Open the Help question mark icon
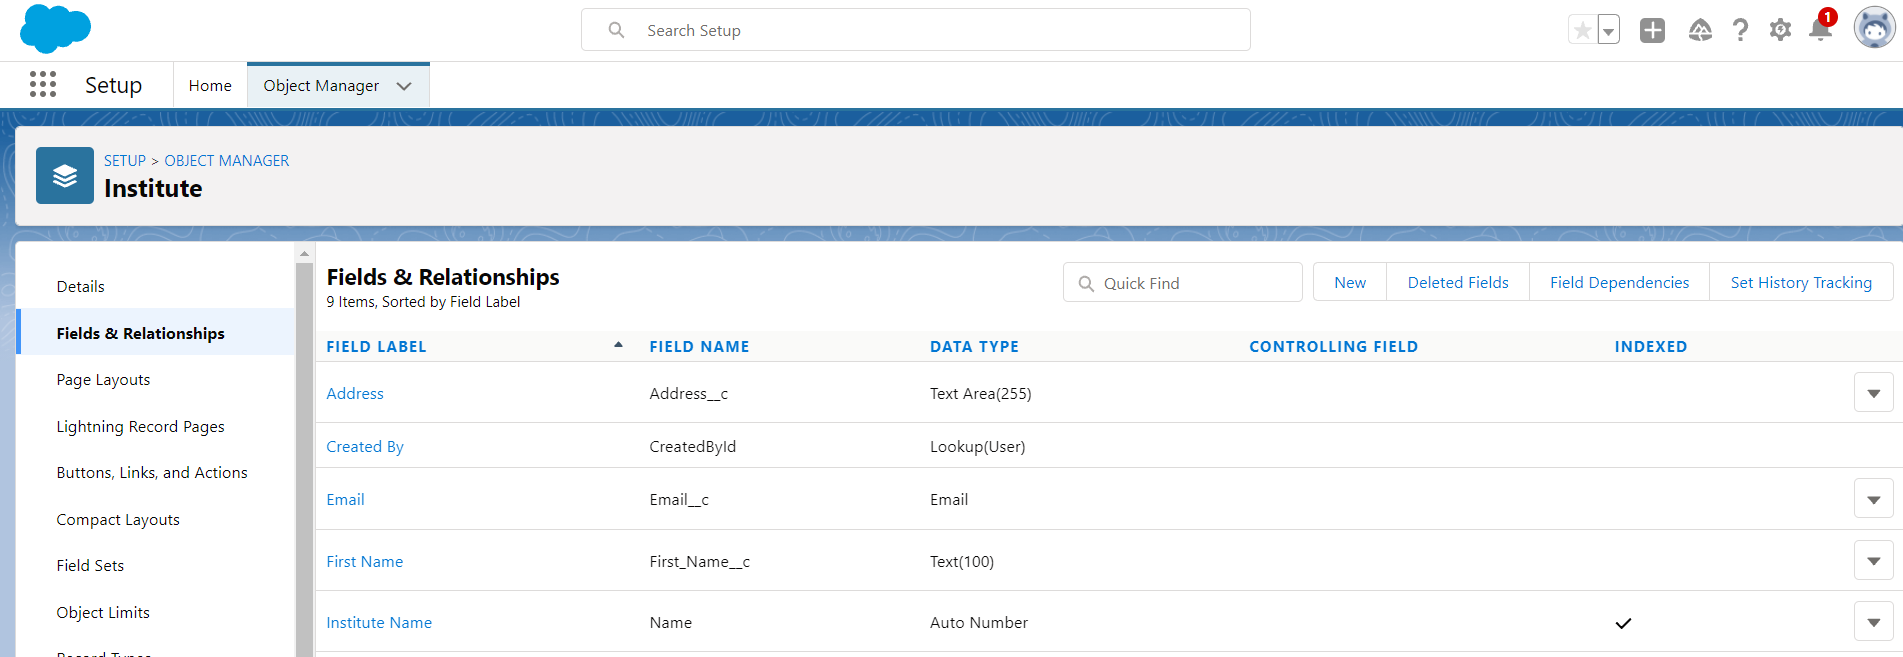1903x657 pixels. point(1740,31)
